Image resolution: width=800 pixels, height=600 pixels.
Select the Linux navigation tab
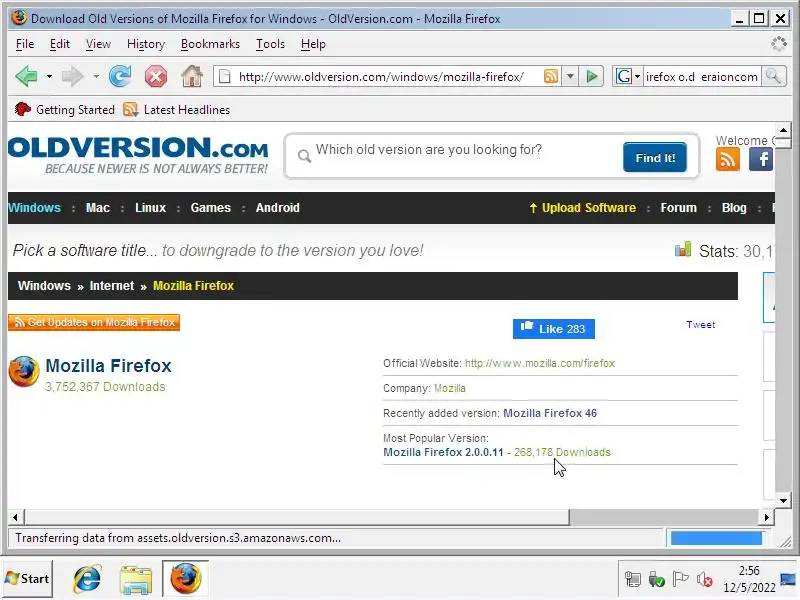tap(151, 208)
